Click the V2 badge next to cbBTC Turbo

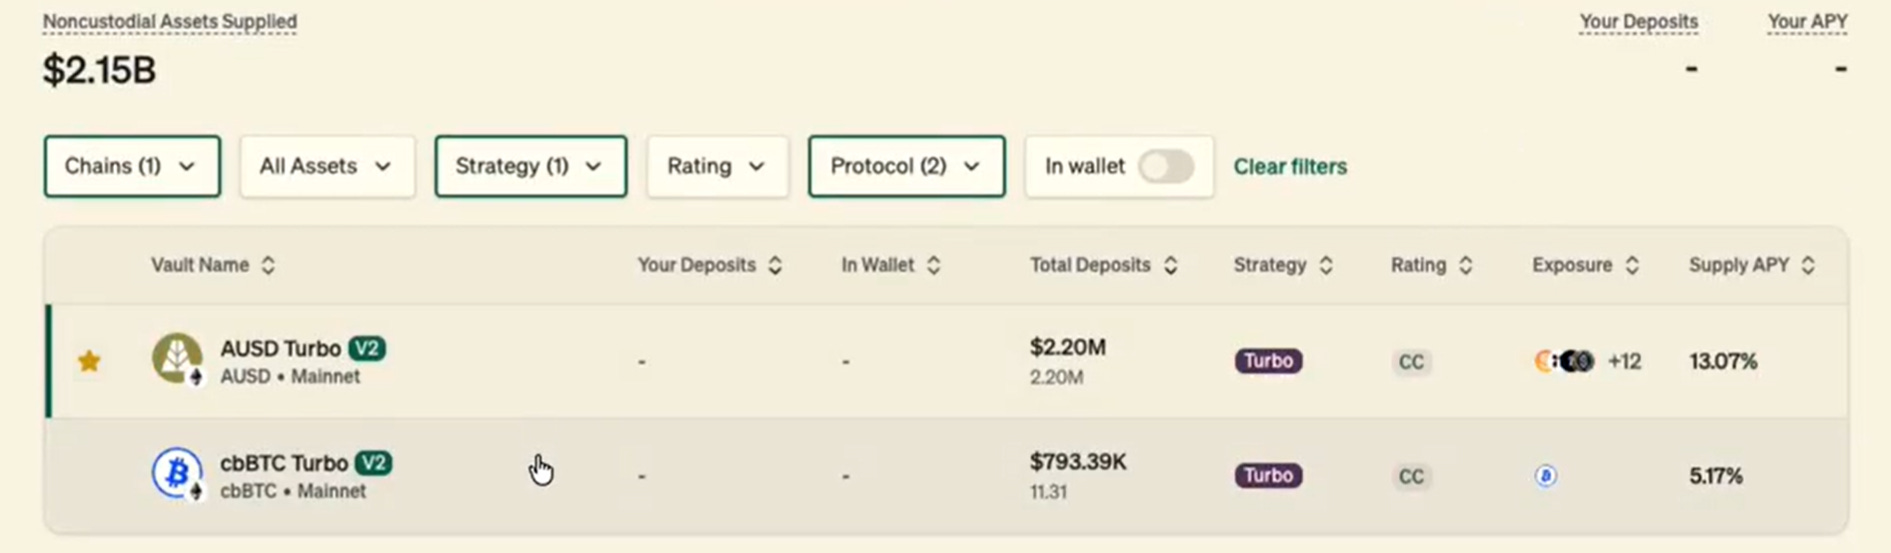pyautogui.click(x=374, y=463)
